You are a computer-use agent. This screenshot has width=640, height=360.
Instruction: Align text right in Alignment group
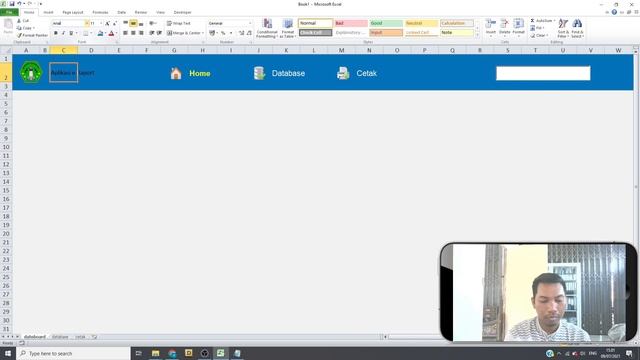tap(141, 33)
